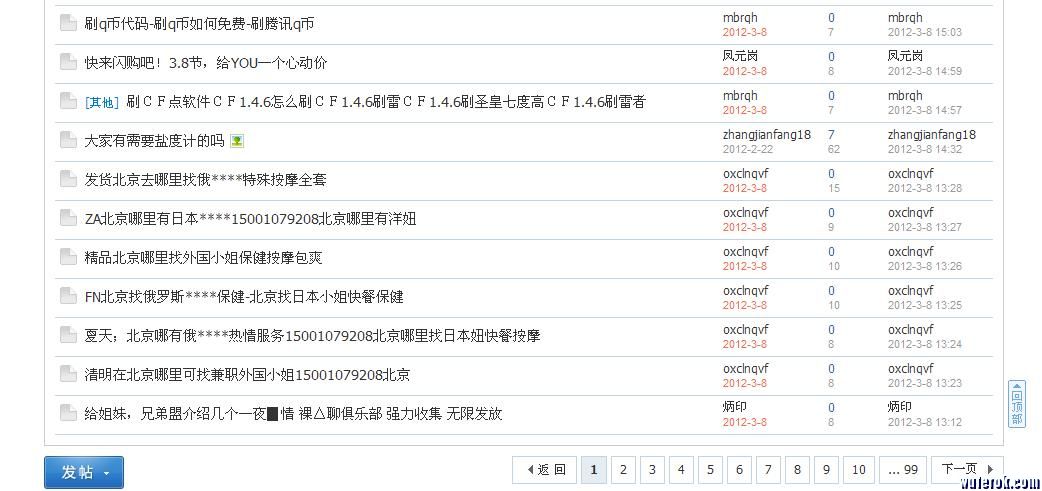Click view count 62 on 盐度计 thread
1042x491 pixels.
tap(833, 149)
